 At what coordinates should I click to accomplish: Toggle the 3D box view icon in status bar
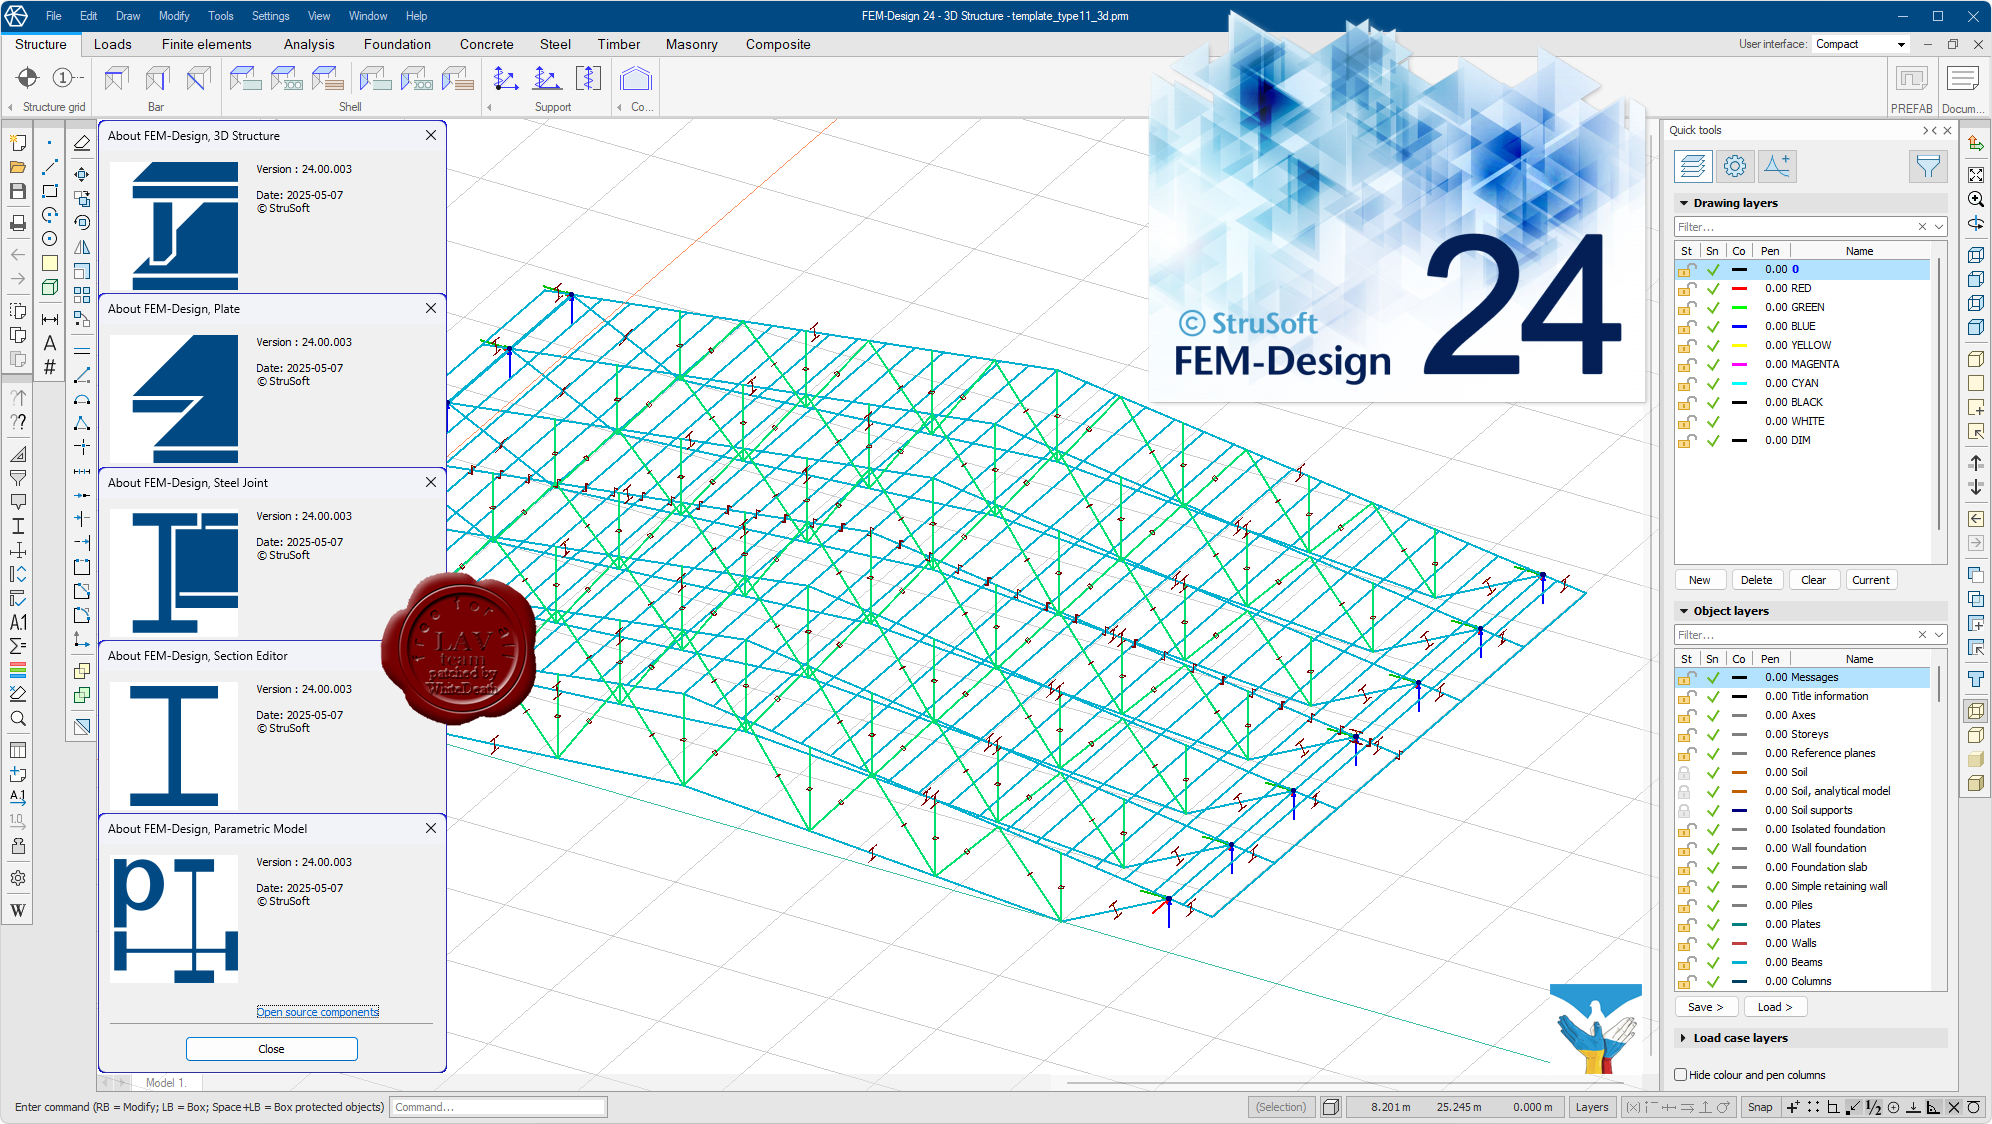[x=1331, y=1107]
